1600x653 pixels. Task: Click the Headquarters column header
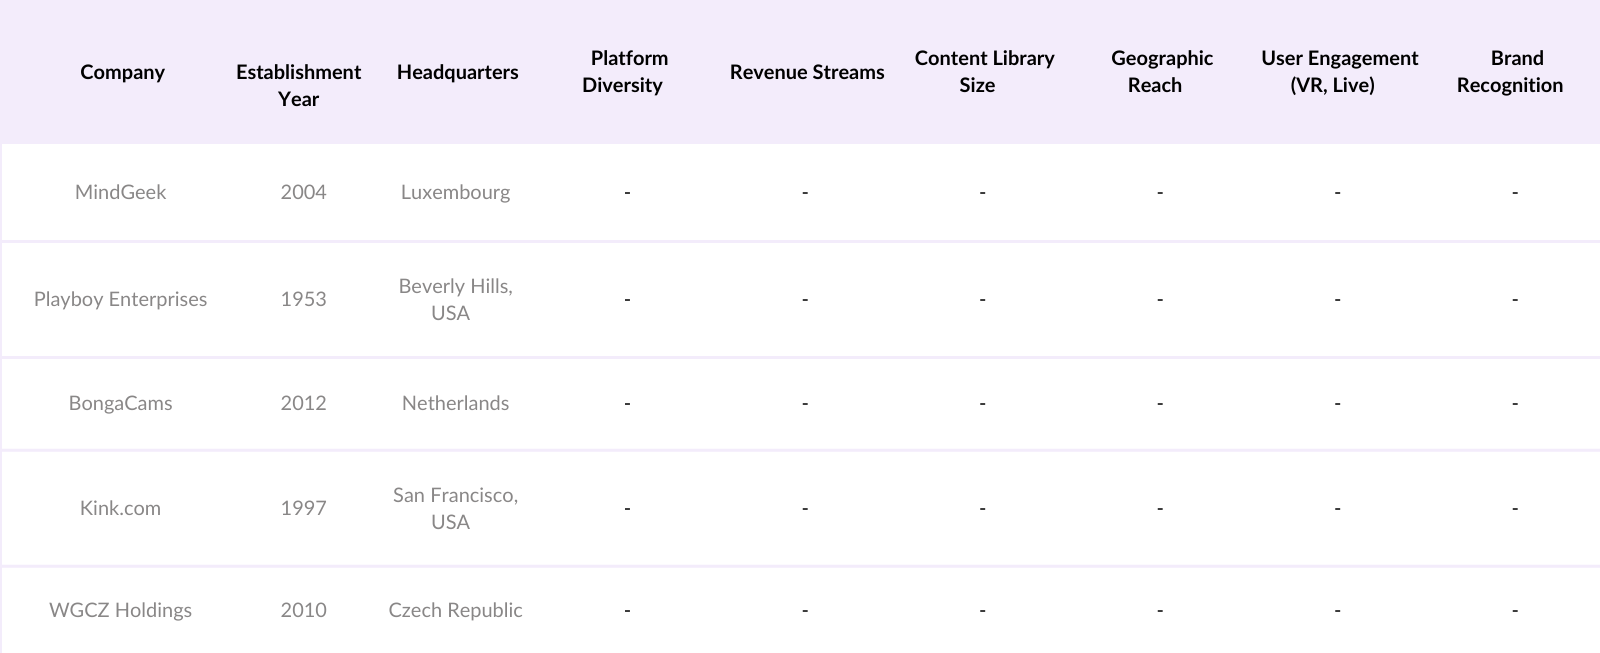457,72
